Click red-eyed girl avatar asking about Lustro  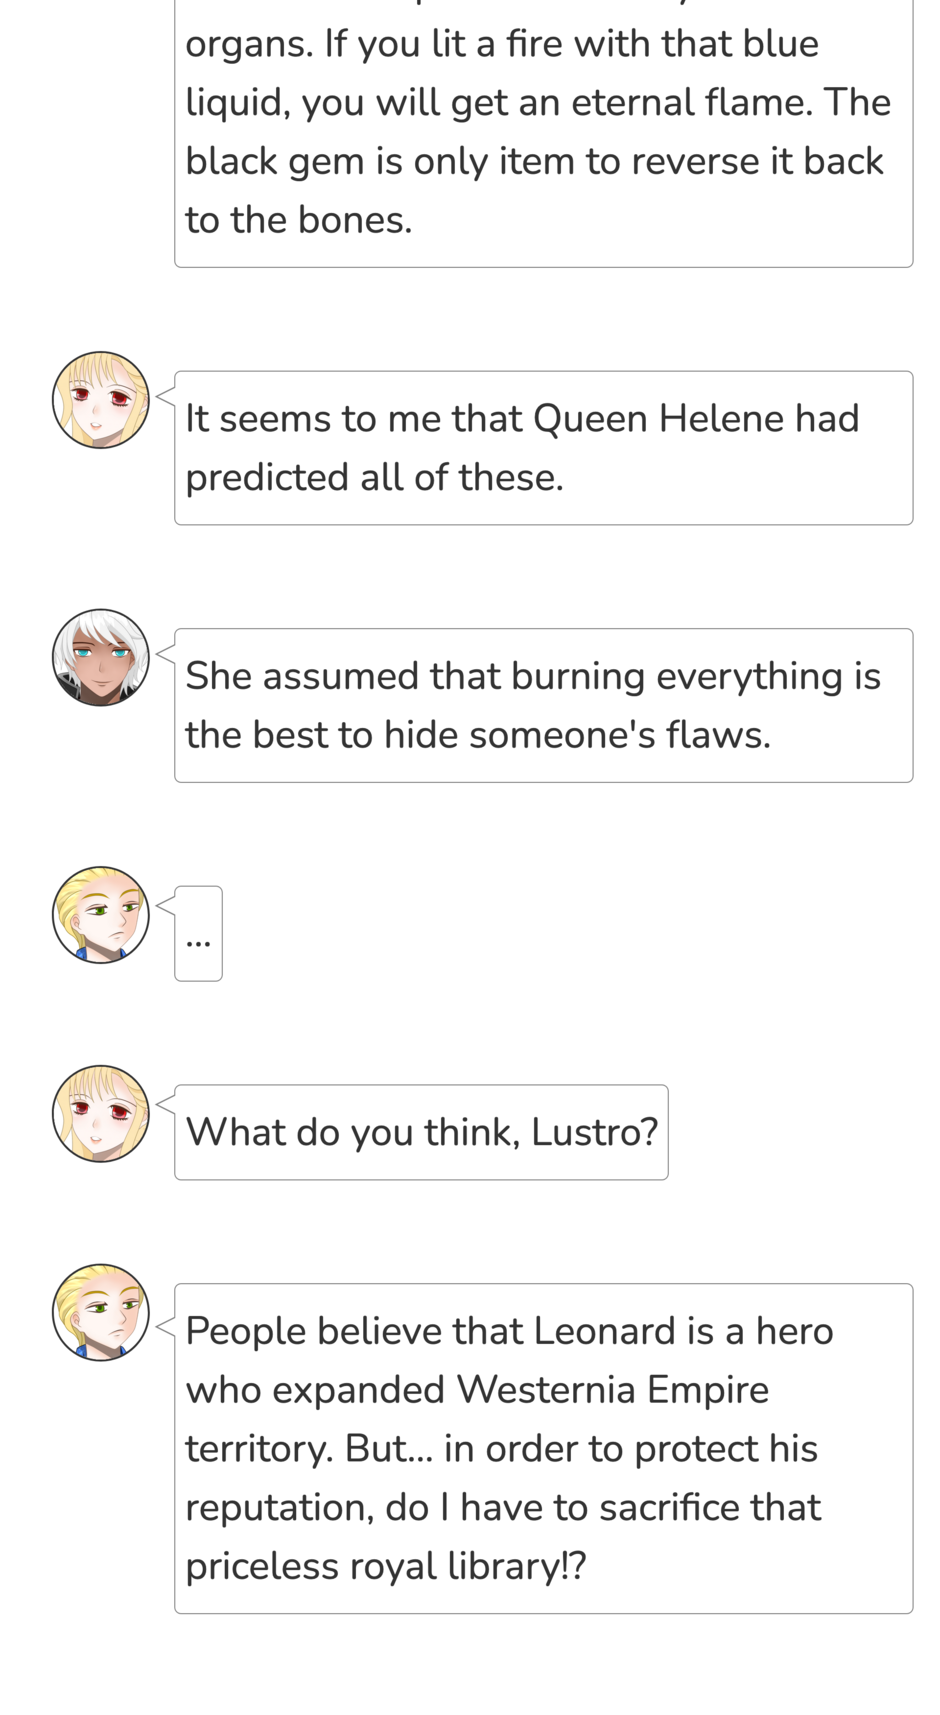click(x=100, y=1113)
